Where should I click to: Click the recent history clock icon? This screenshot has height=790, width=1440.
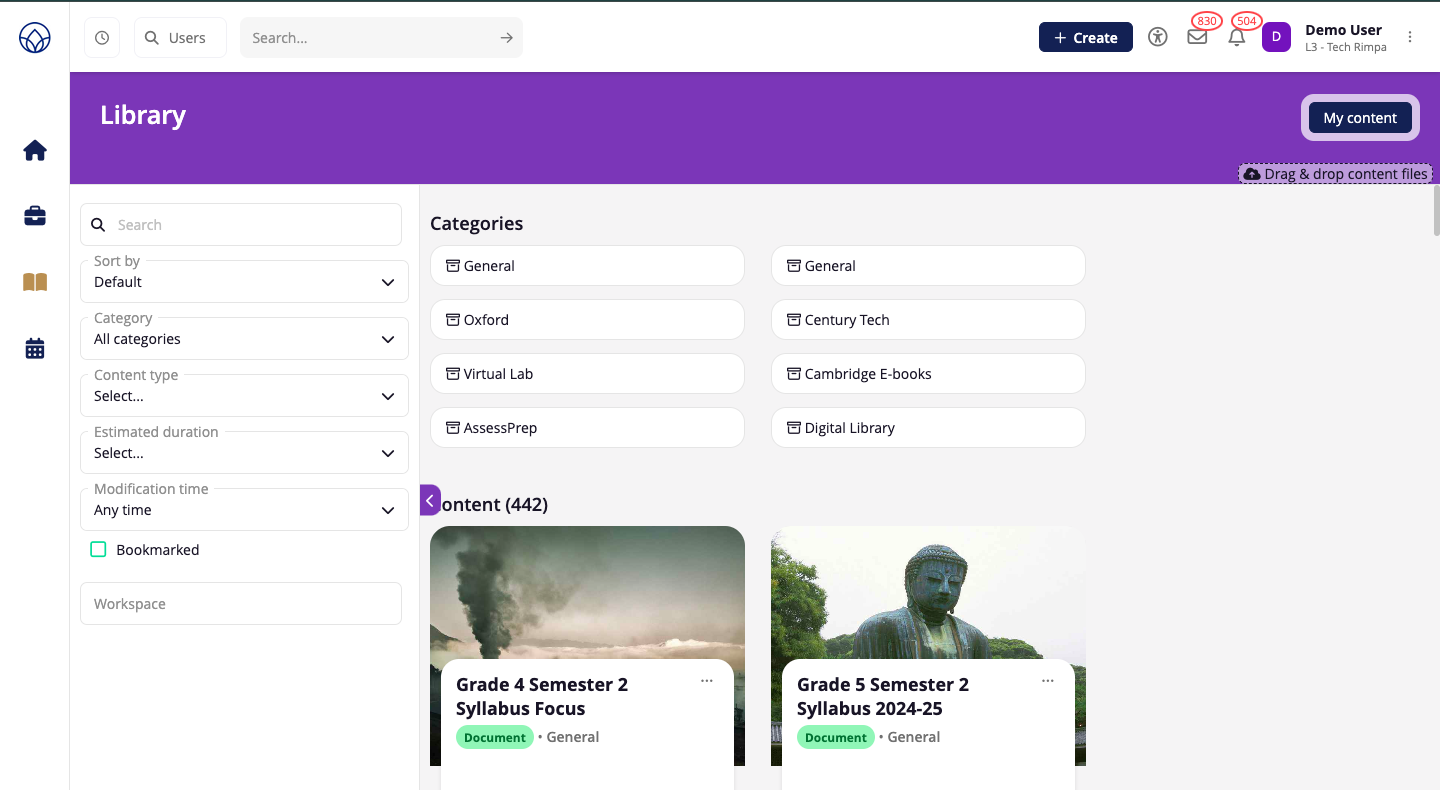(102, 38)
